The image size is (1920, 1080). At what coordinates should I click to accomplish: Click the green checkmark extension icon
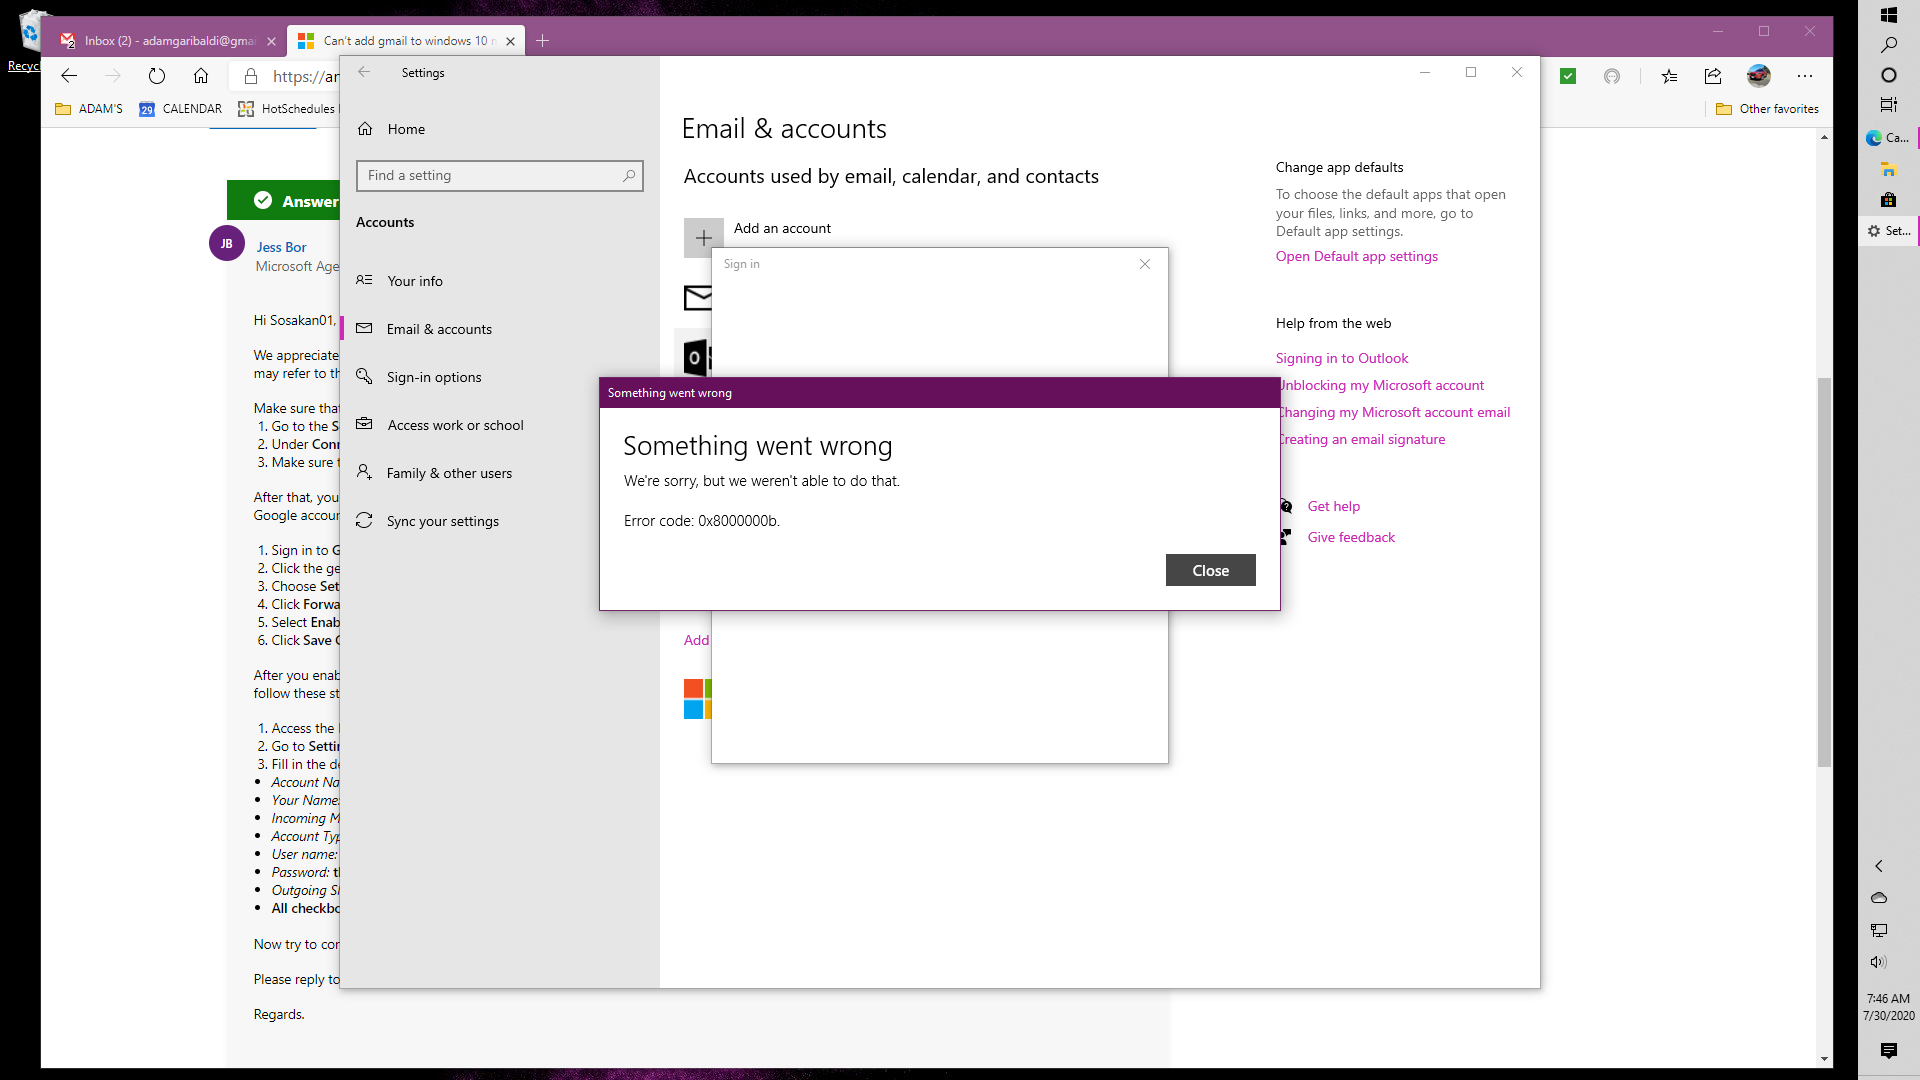tap(1568, 76)
